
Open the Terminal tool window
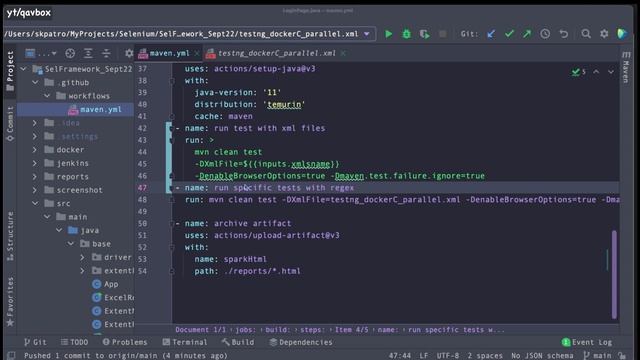click(185, 342)
